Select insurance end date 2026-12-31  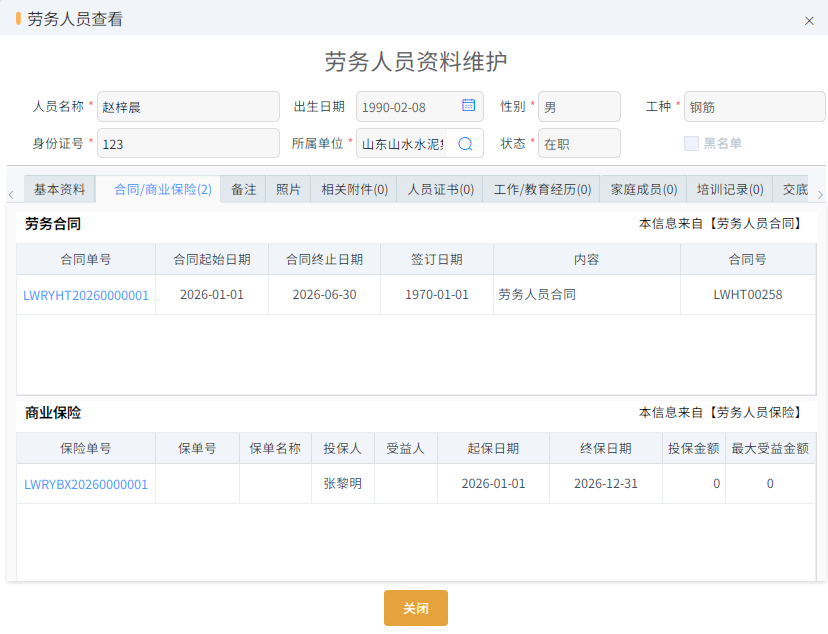point(606,484)
